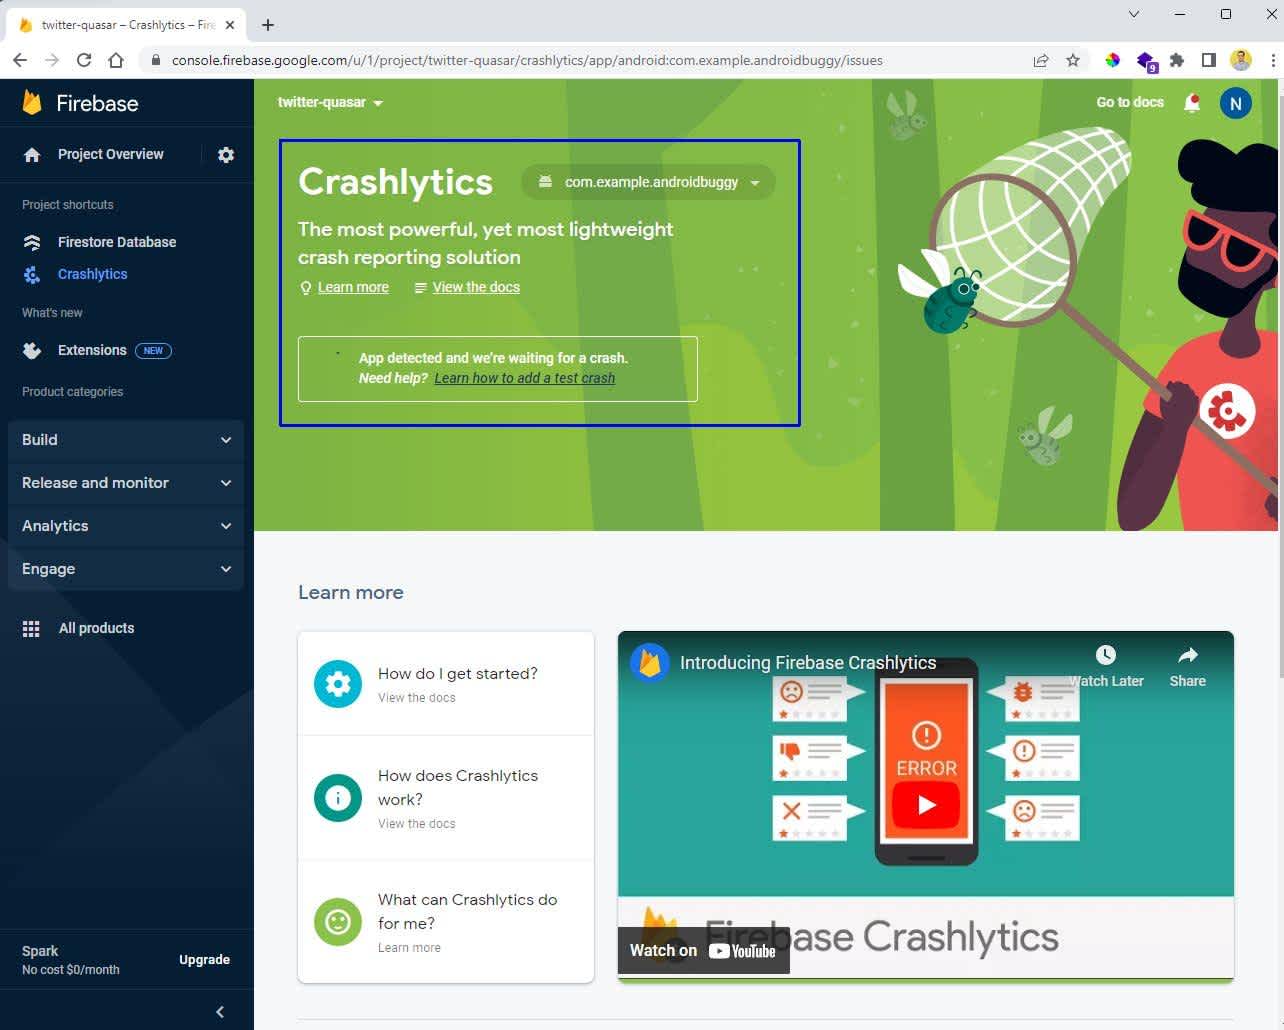Screen dimensions: 1284x1030
Task: Close the twitter-quasar browser tab
Action: point(230,25)
